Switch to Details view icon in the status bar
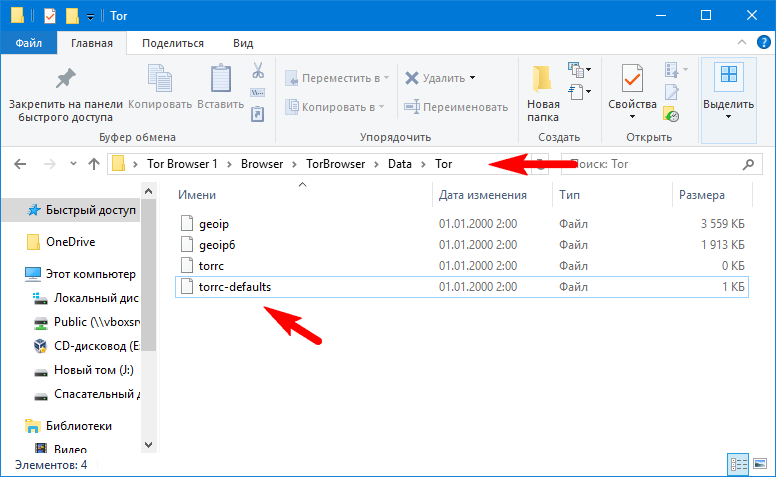The height and width of the screenshot is (477, 776). 738,464
